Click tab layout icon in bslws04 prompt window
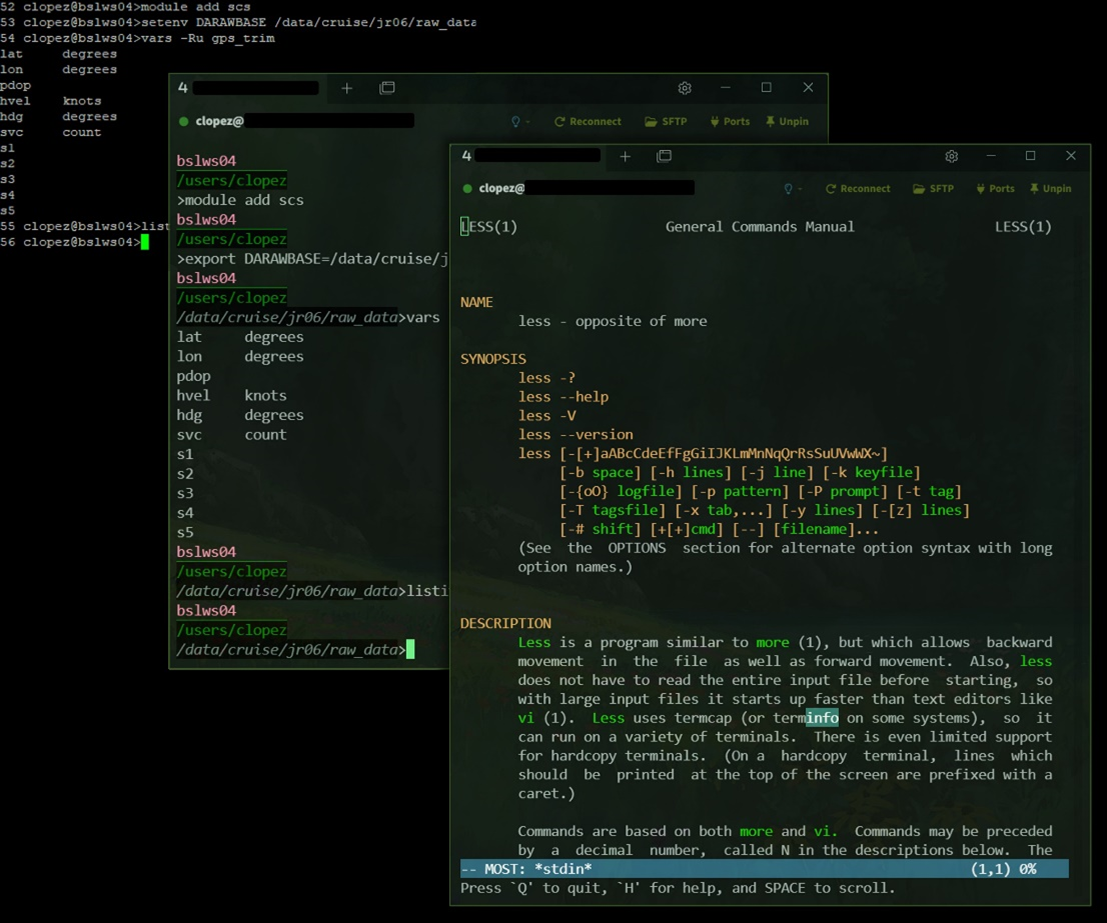1107x923 pixels. (387, 88)
